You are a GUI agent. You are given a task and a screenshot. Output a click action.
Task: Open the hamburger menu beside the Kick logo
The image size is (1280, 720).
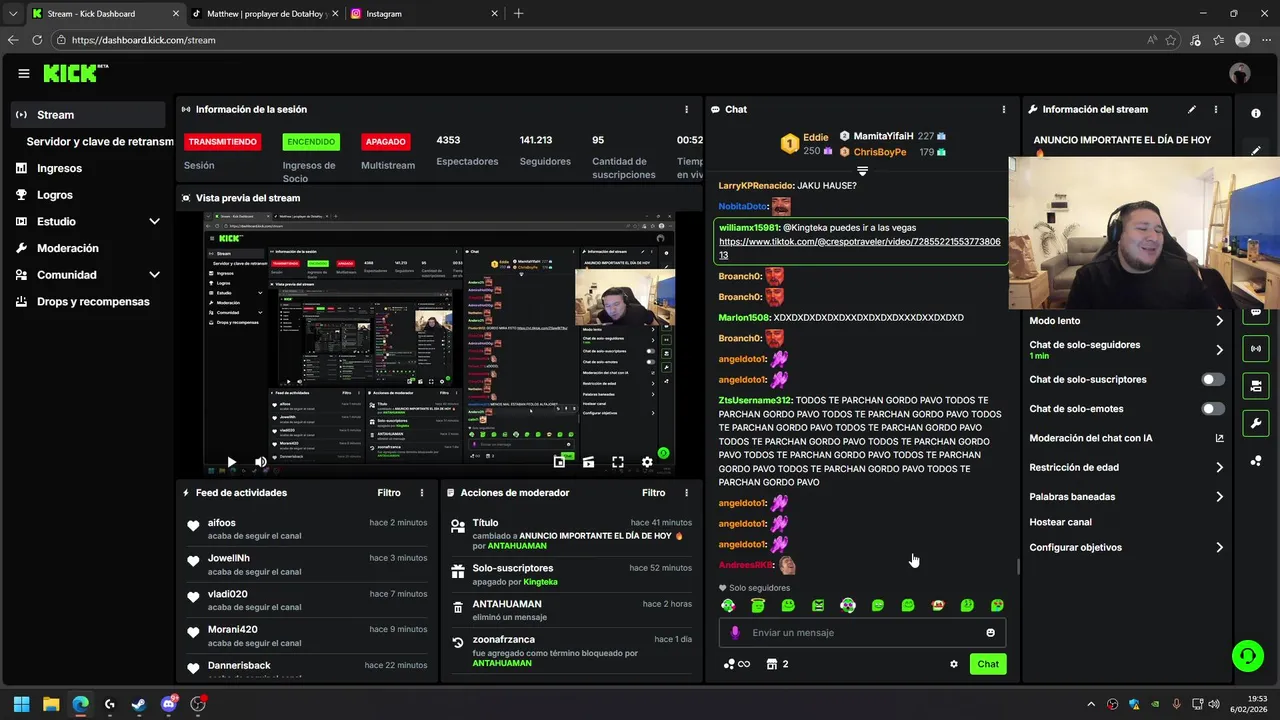click(x=24, y=73)
